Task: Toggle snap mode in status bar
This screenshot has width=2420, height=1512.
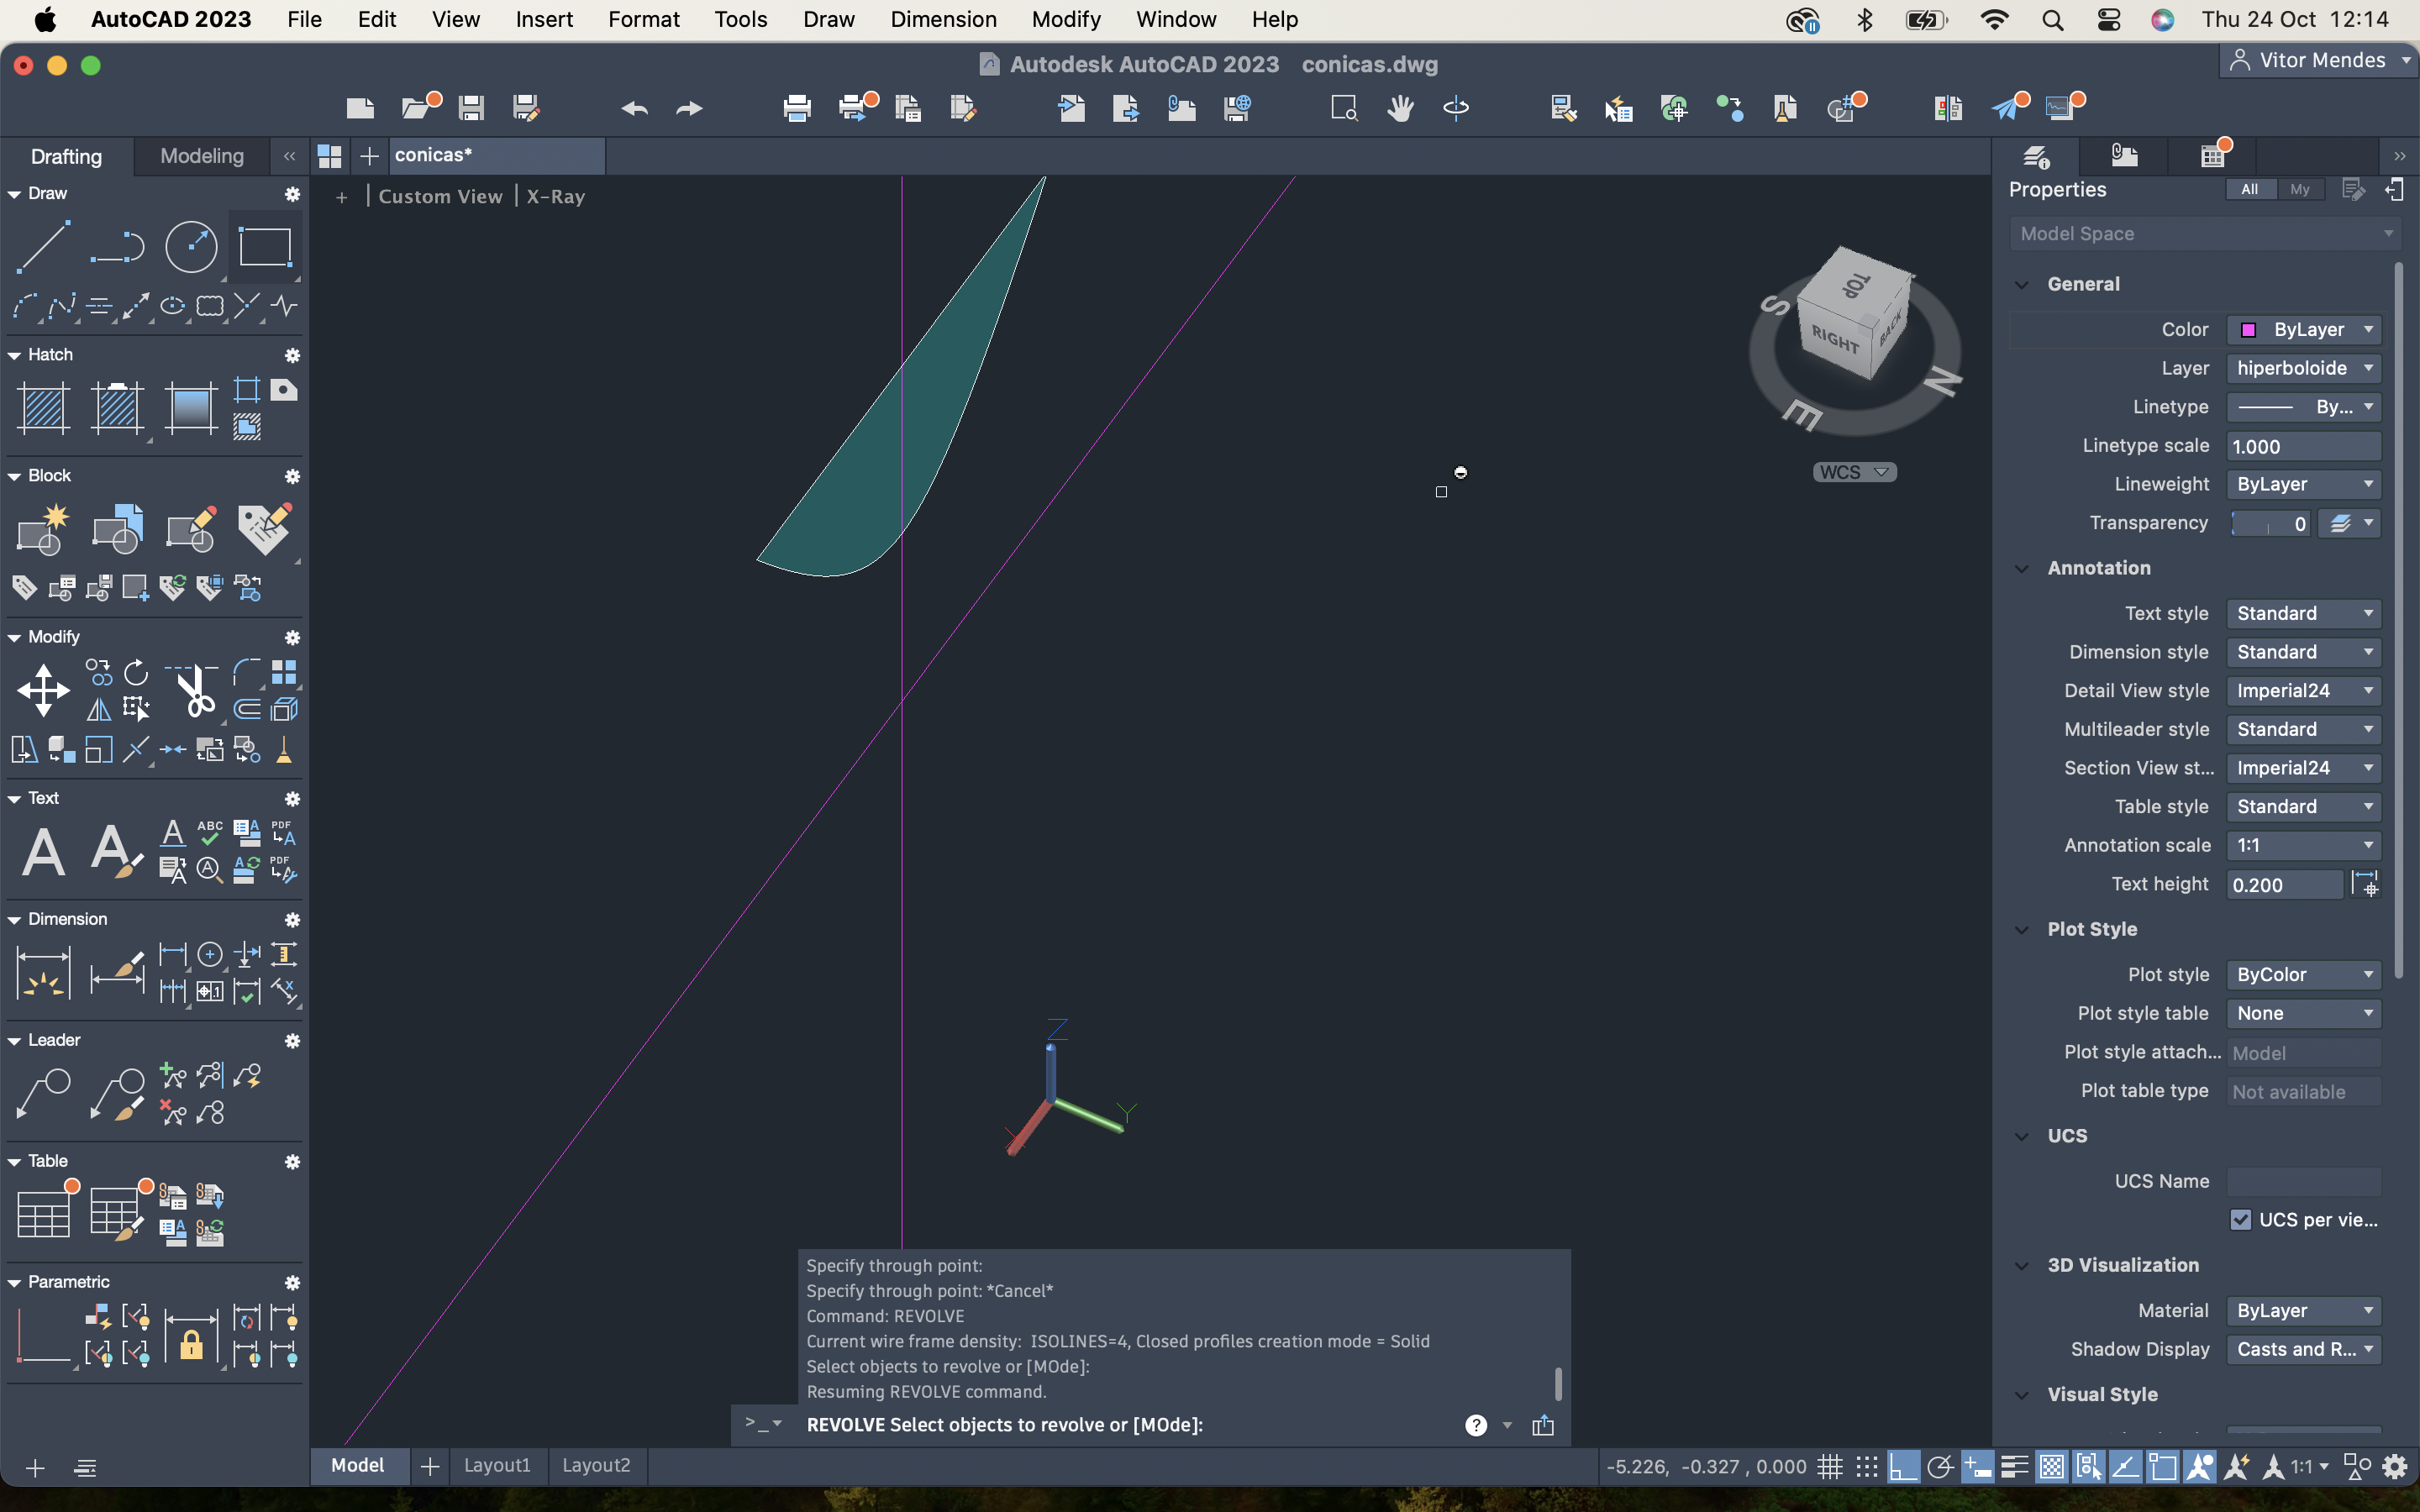Action: (1867, 1466)
